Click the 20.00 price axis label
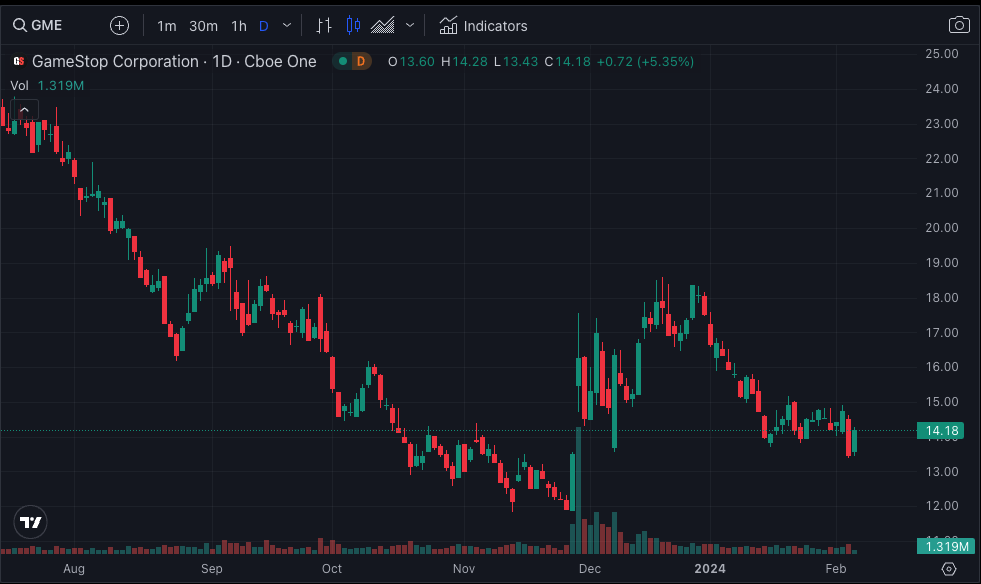Viewport: 981px width, 584px height. (942, 227)
